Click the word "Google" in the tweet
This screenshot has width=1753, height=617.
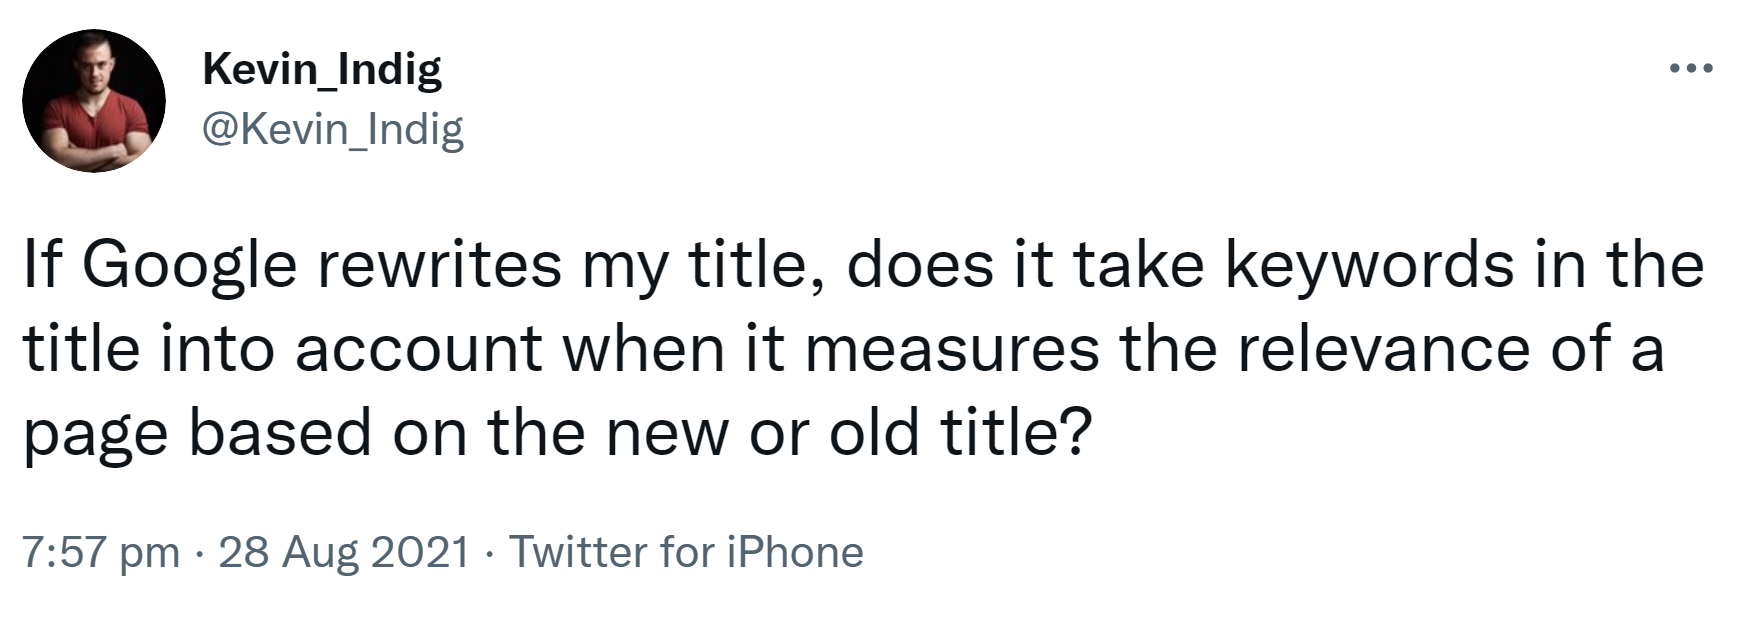[190, 266]
